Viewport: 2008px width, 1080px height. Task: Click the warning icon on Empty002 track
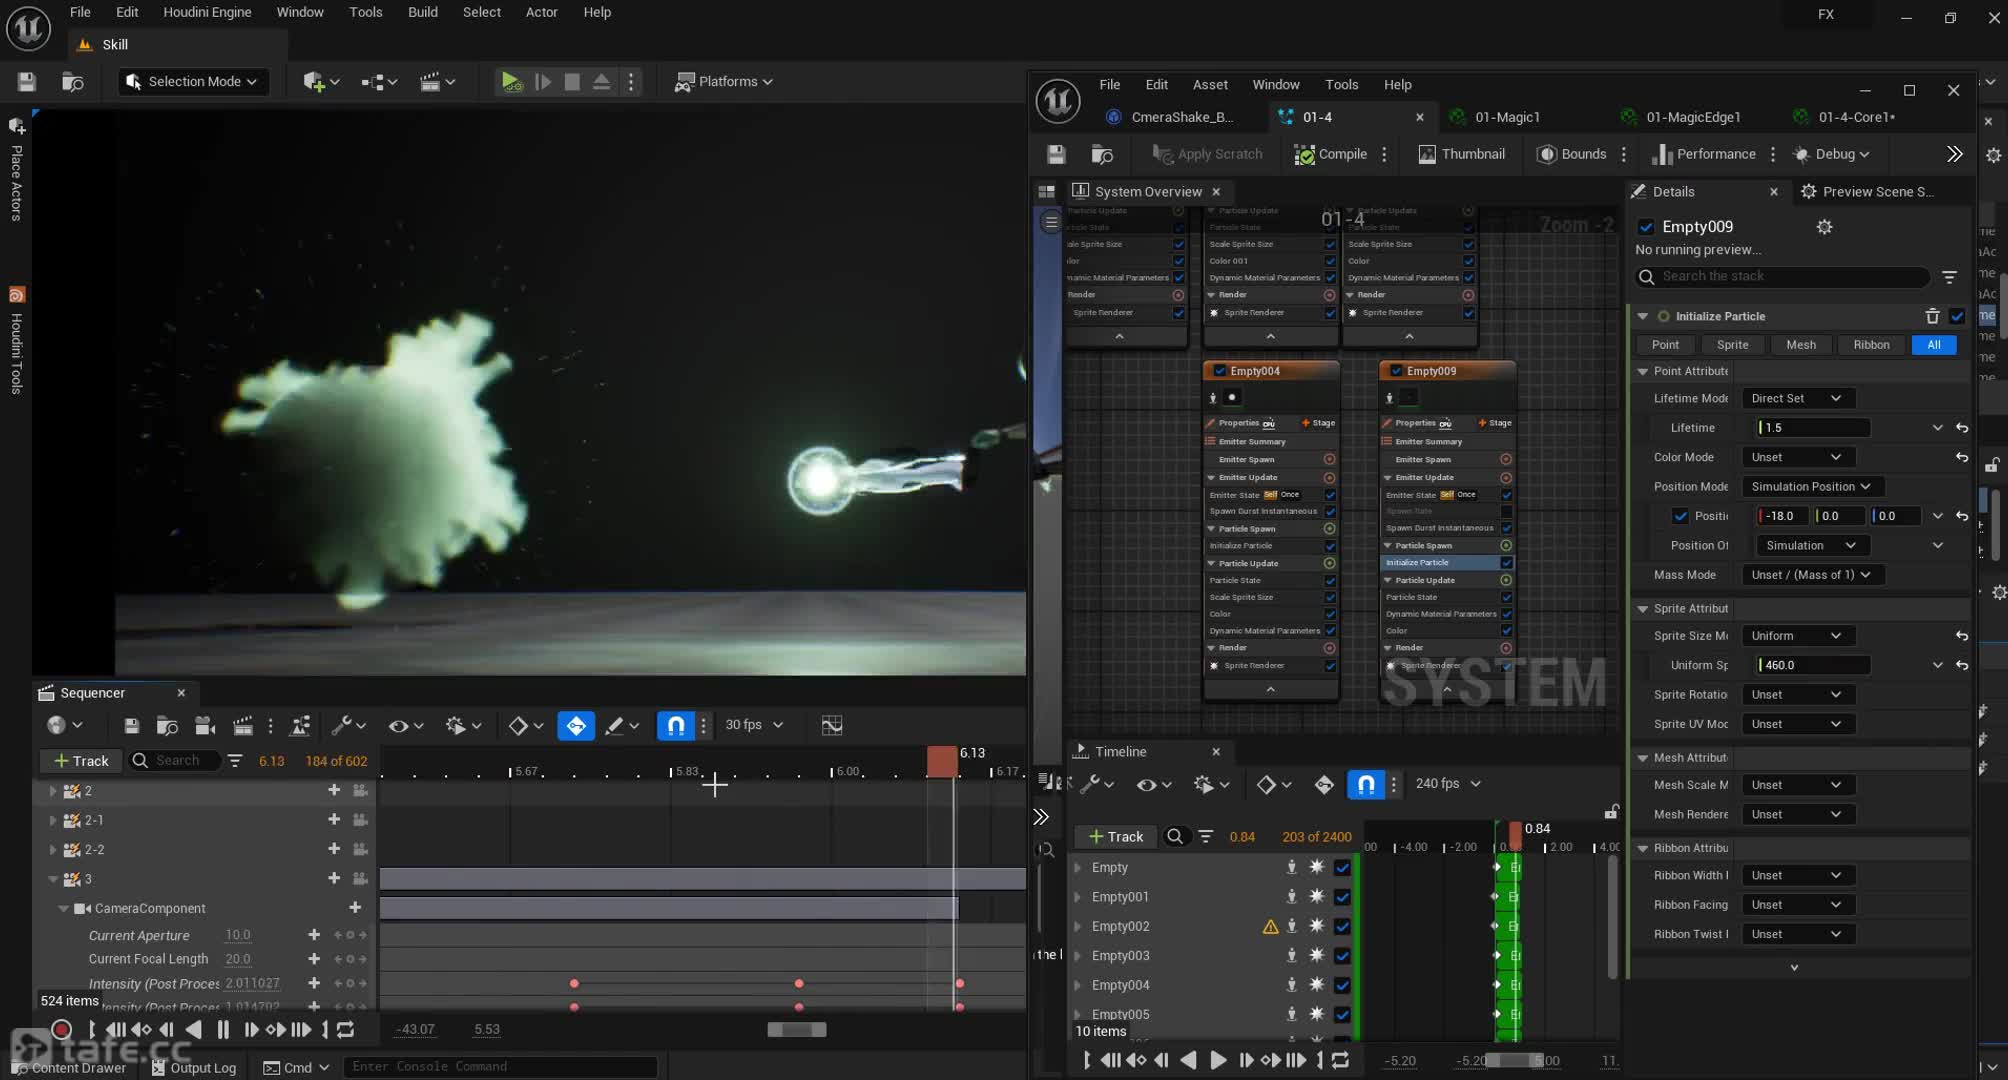[x=1270, y=927]
